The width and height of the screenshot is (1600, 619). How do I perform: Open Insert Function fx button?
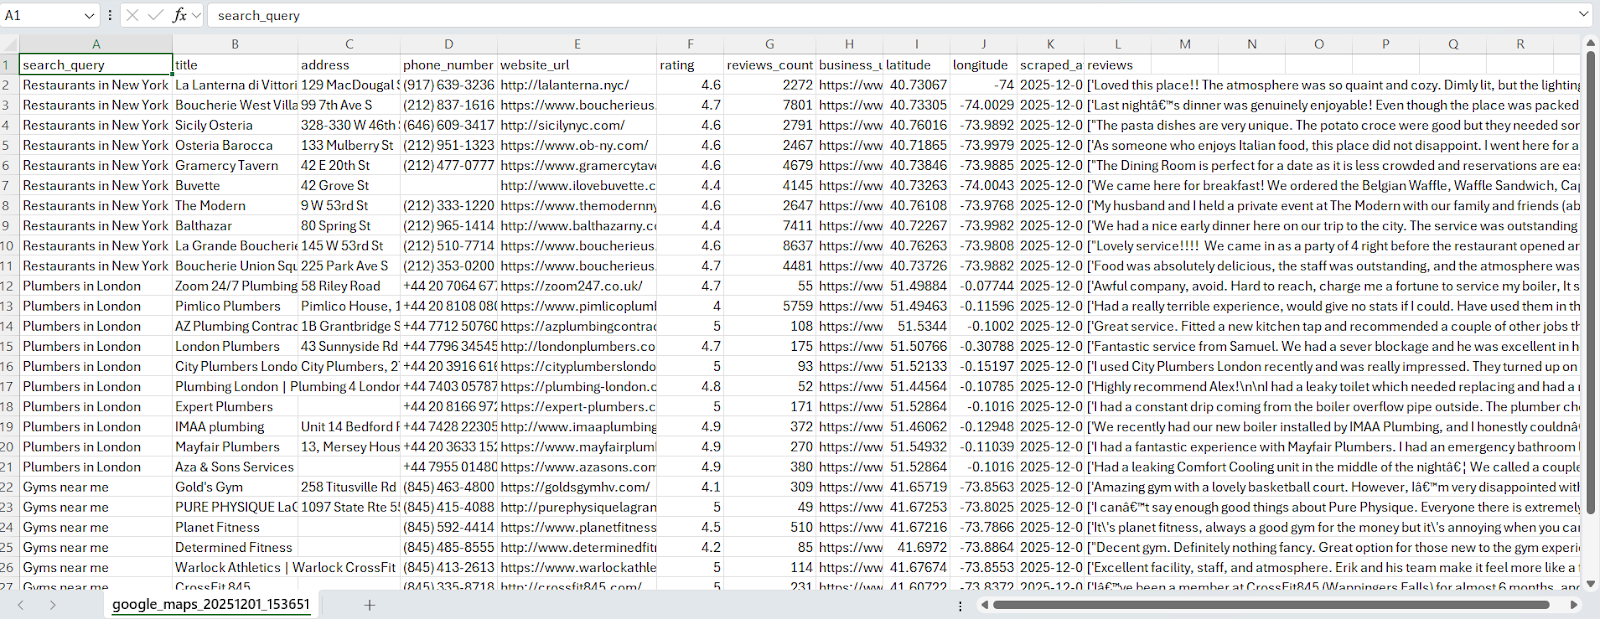coord(179,15)
